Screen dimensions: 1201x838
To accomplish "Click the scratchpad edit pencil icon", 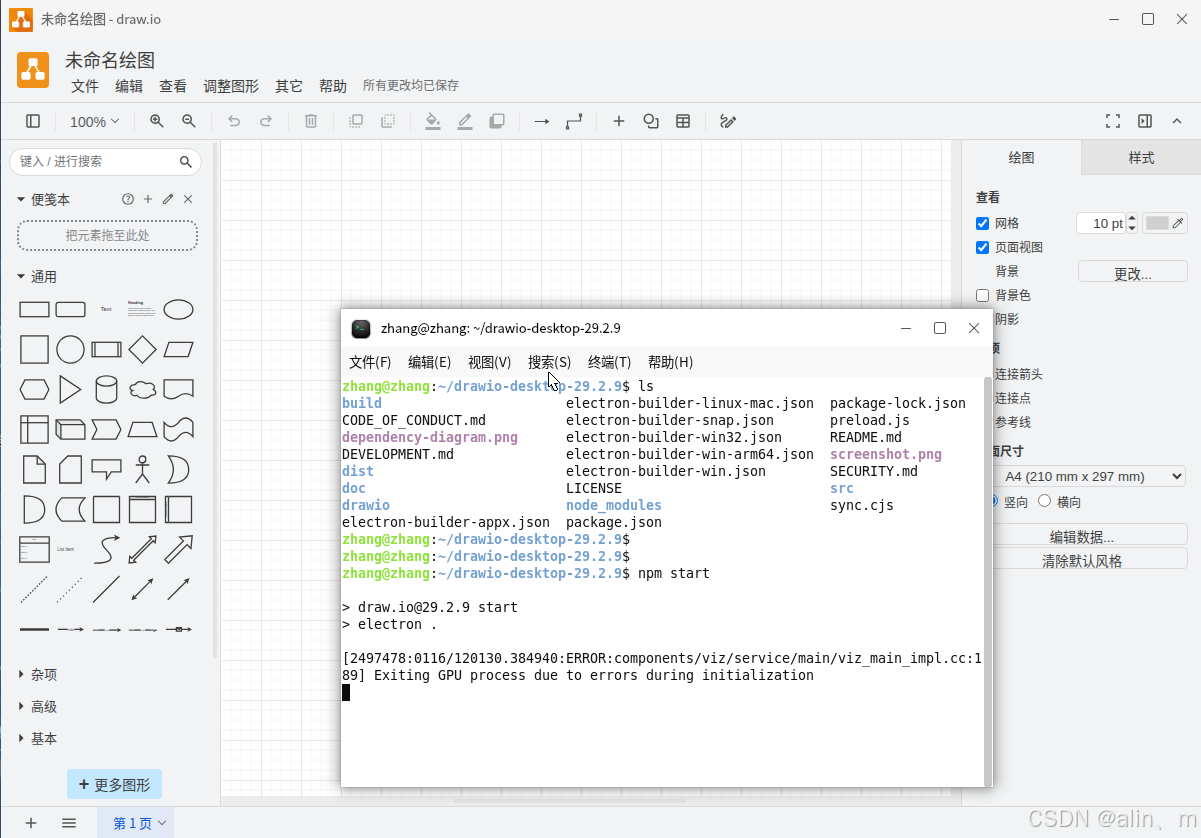I will pos(168,199).
